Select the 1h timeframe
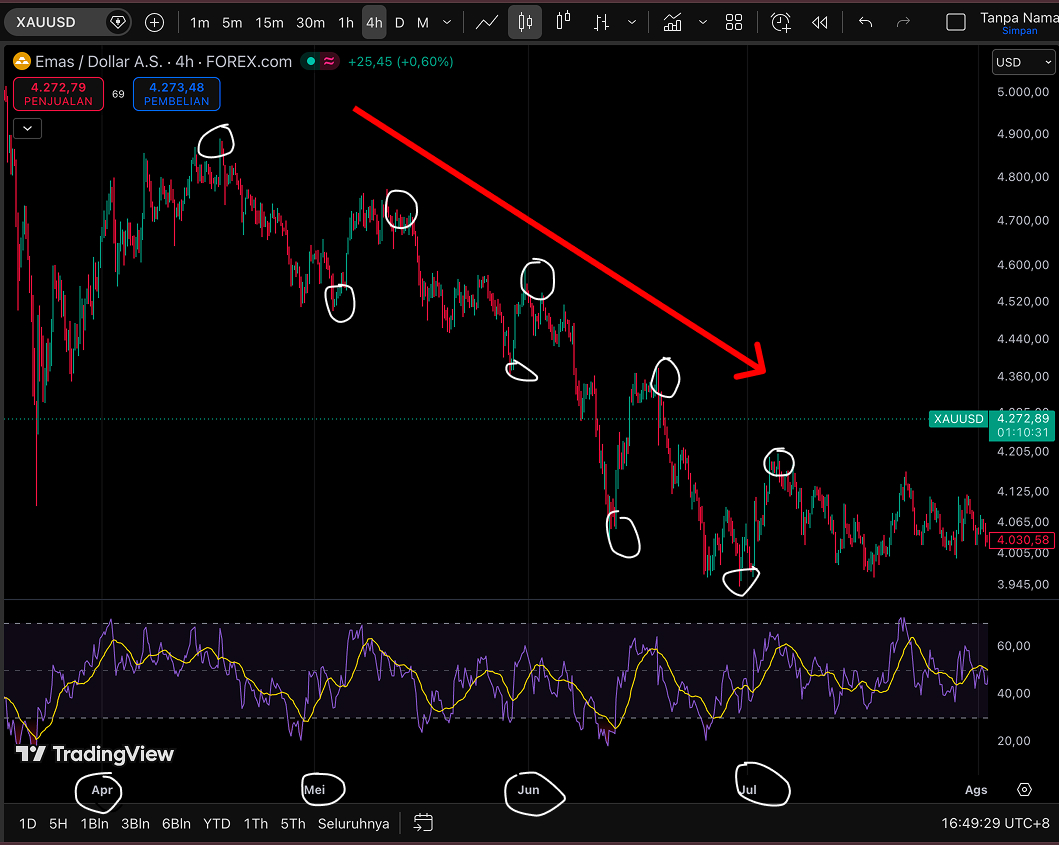This screenshot has height=845, width=1059. 346,22
